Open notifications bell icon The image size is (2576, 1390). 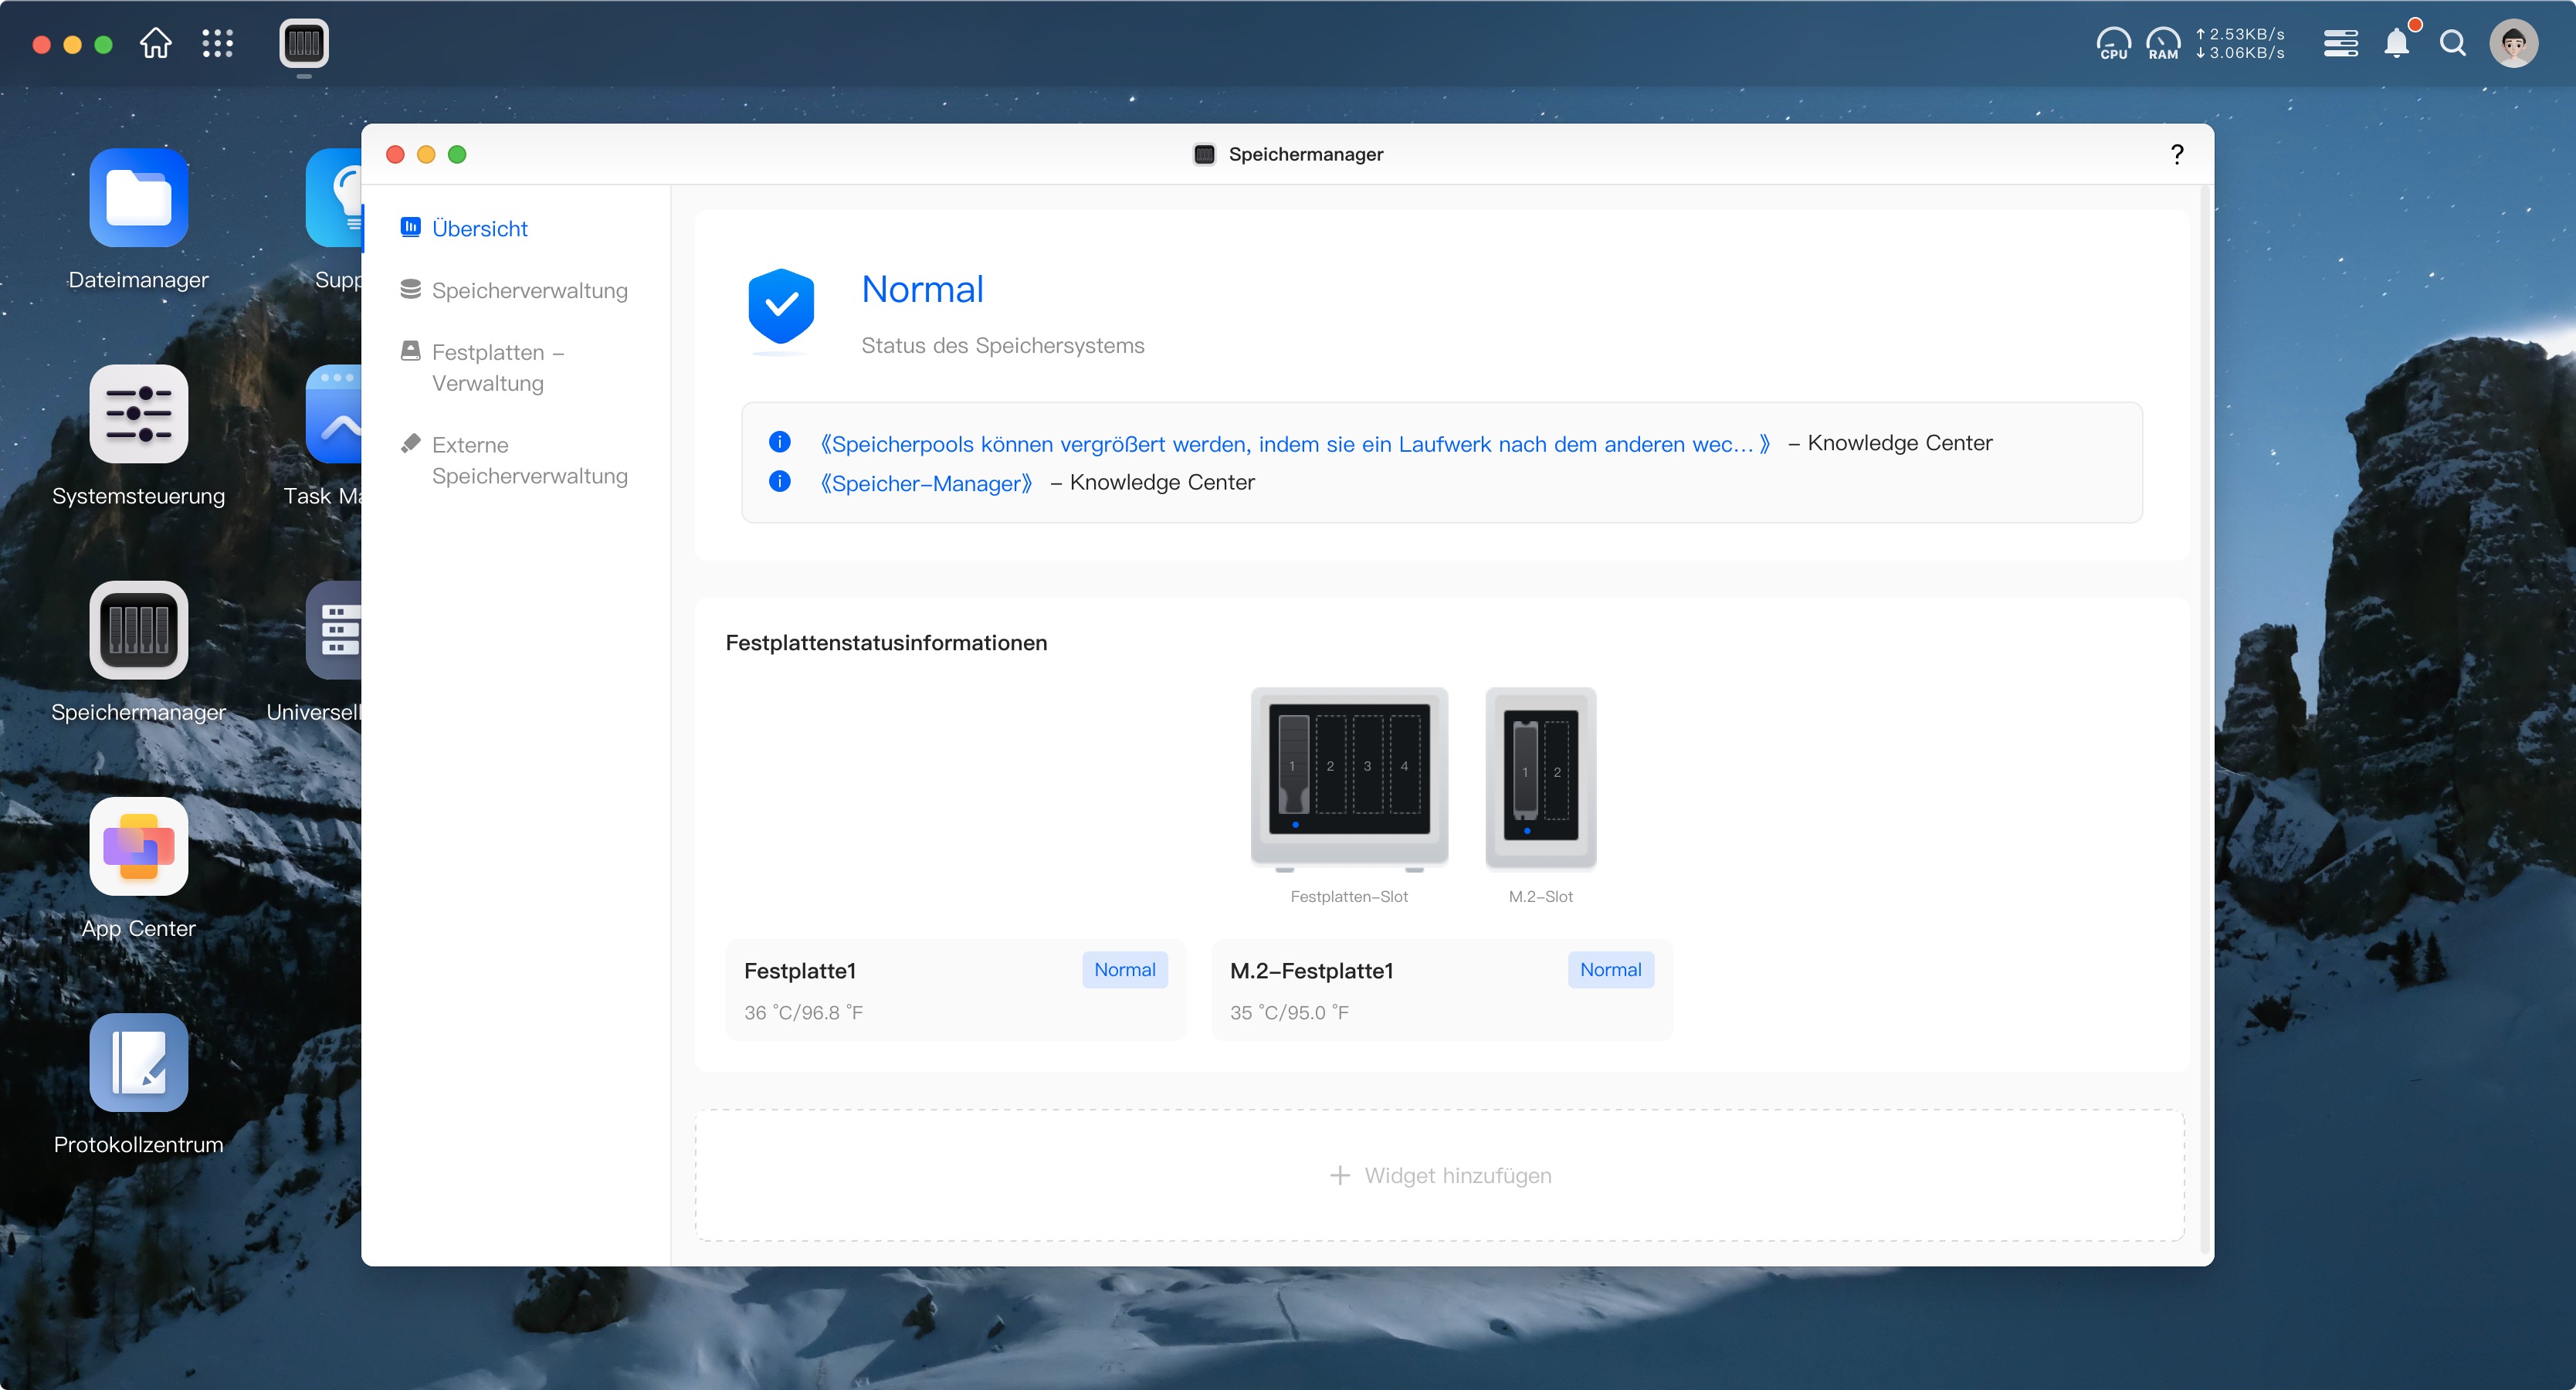point(2397,43)
